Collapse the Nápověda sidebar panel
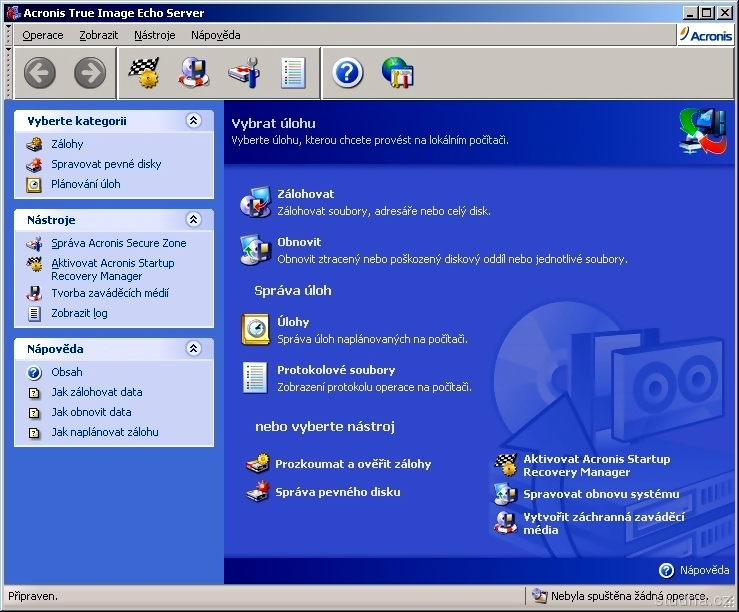 point(194,349)
